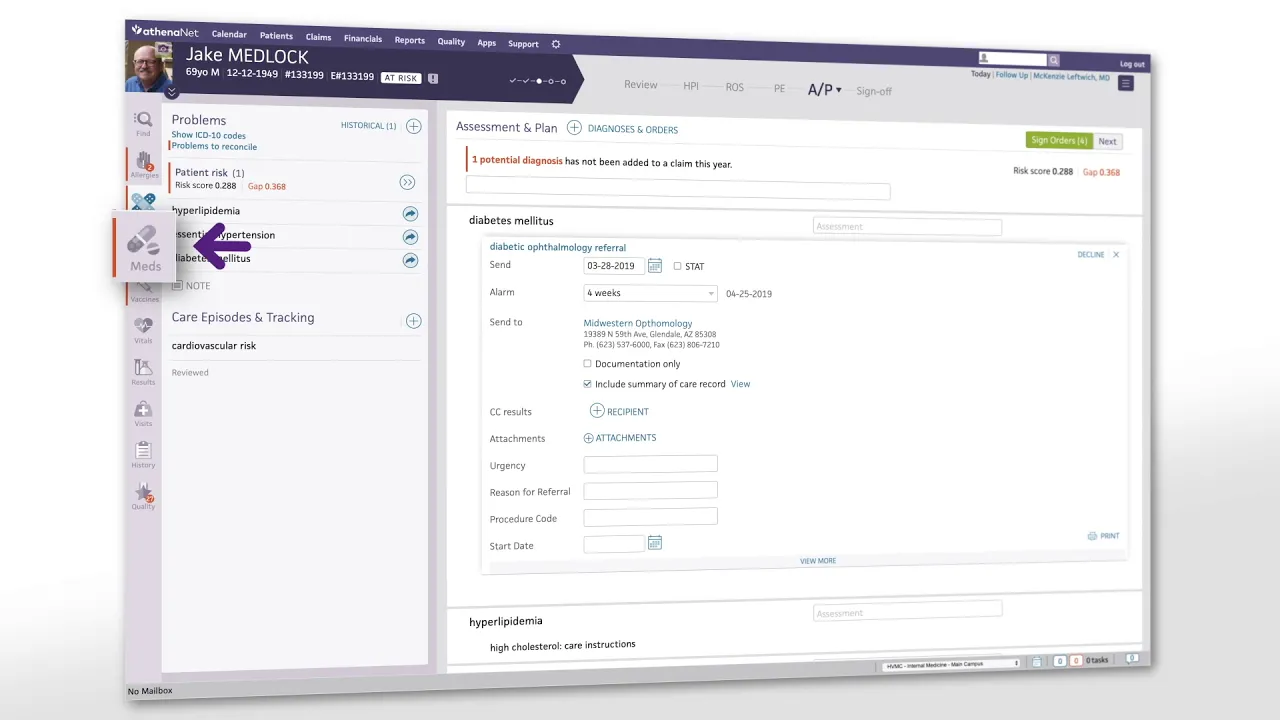The height and width of the screenshot is (720, 1280).
Task: Open the Visits sidebar section
Action: point(143,414)
